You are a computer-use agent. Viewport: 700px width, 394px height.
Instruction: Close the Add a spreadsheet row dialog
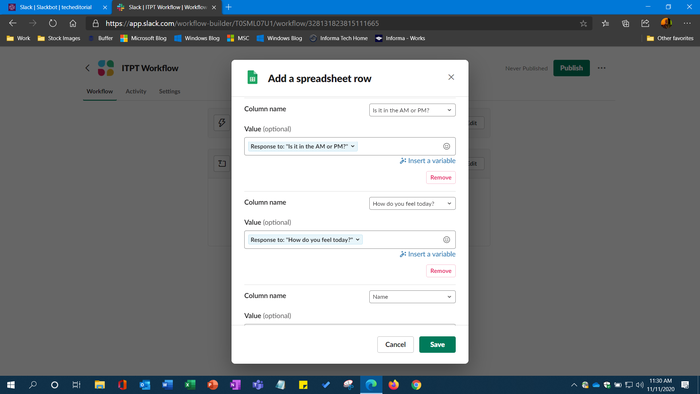coord(451,77)
